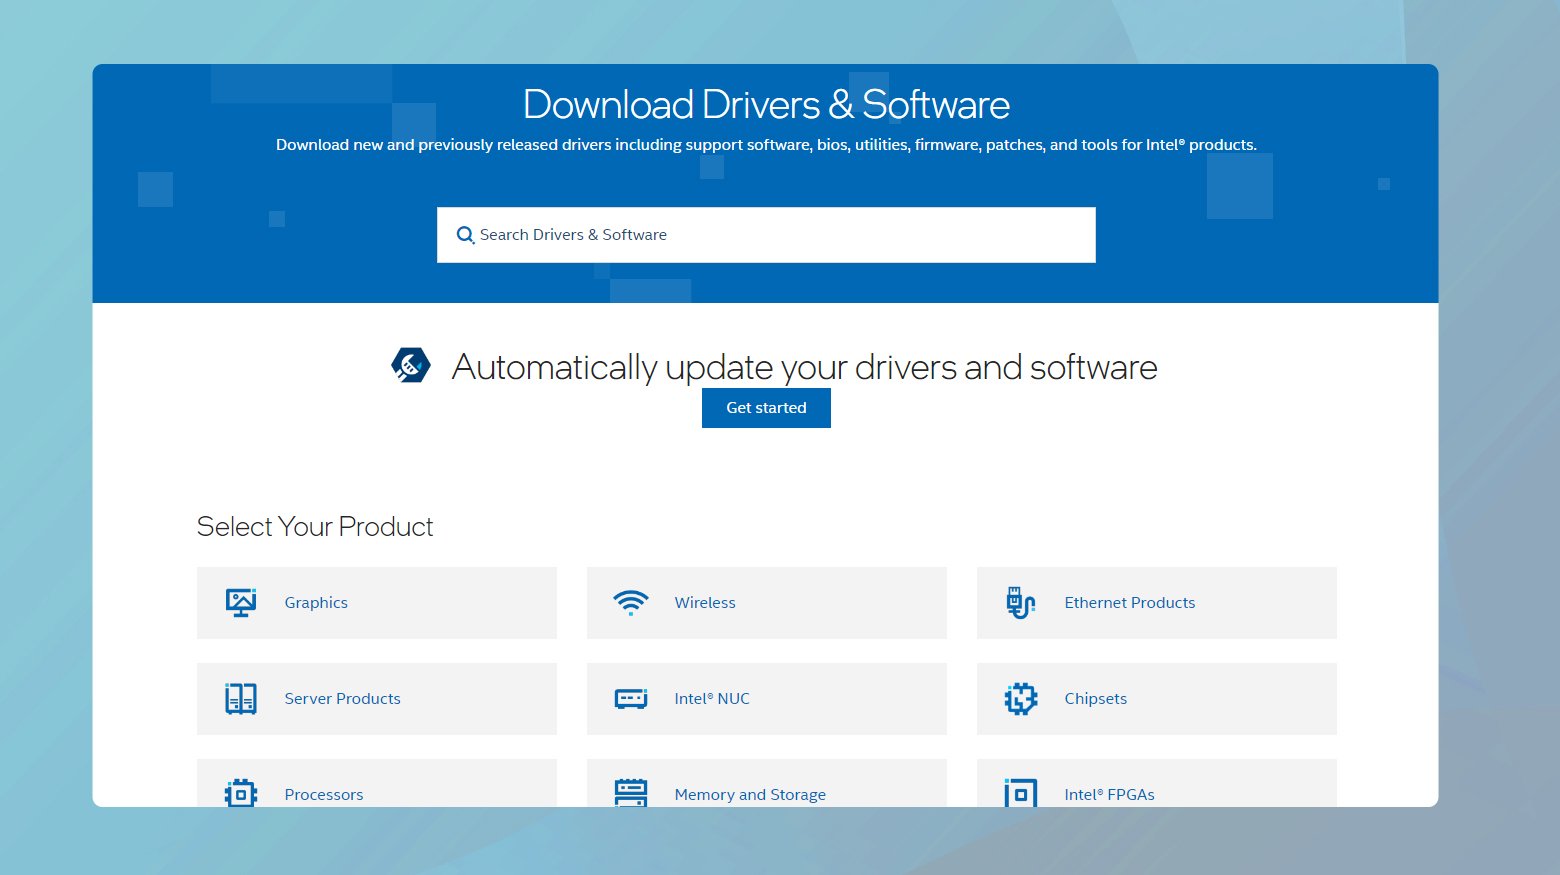Open the Memory and Storage category
This screenshot has width=1560, height=875.
(x=750, y=793)
